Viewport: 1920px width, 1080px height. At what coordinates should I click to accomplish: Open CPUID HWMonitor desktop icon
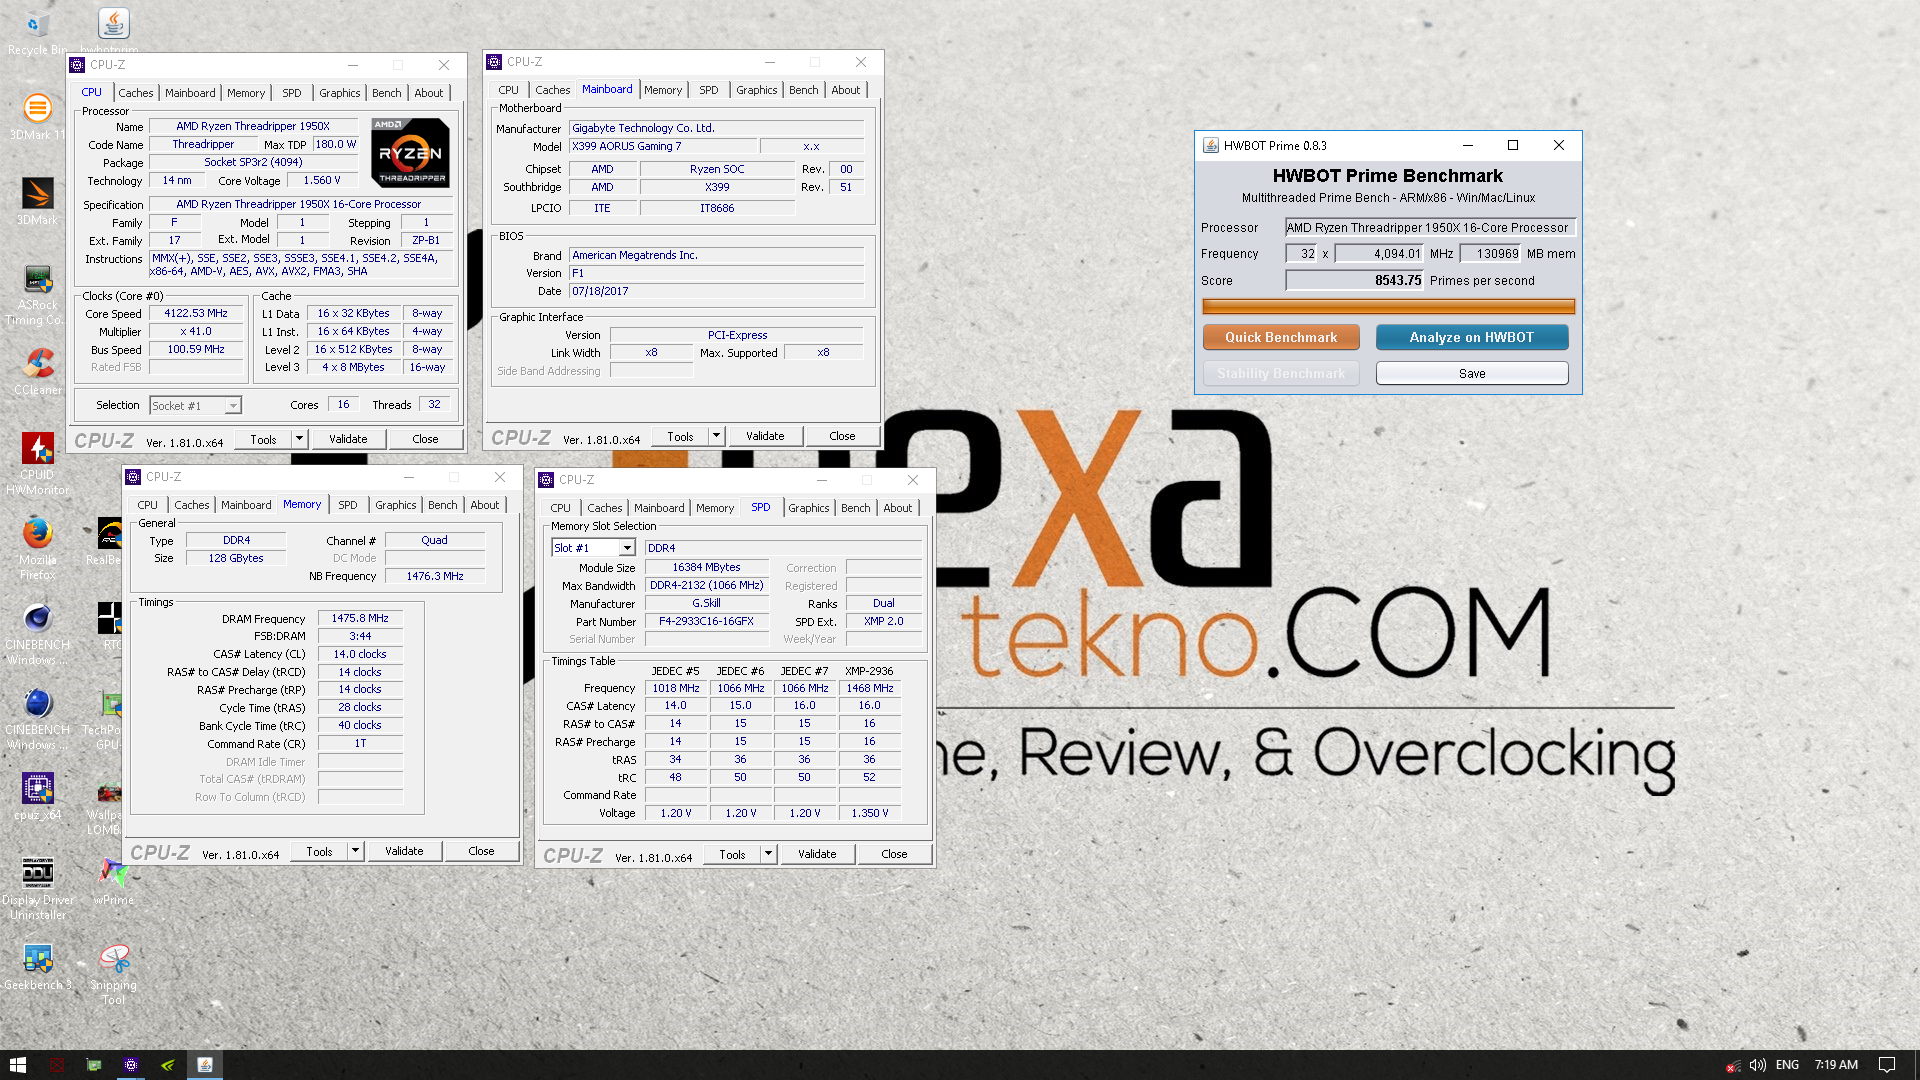pyautogui.click(x=37, y=463)
